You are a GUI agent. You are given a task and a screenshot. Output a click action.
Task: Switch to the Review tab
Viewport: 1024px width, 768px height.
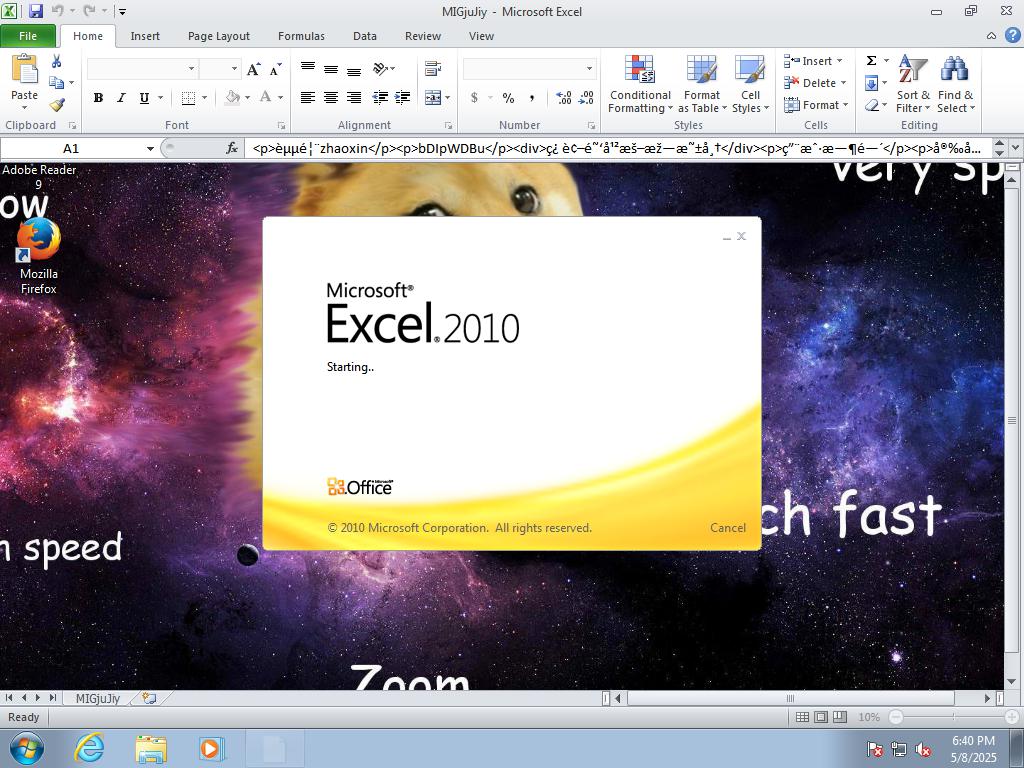click(x=423, y=36)
